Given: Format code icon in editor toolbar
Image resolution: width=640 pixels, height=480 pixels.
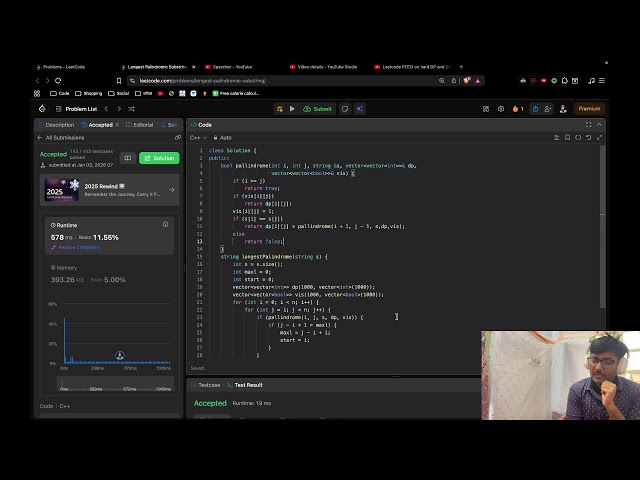Looking at the screenshot, I should tap(557, 138).
